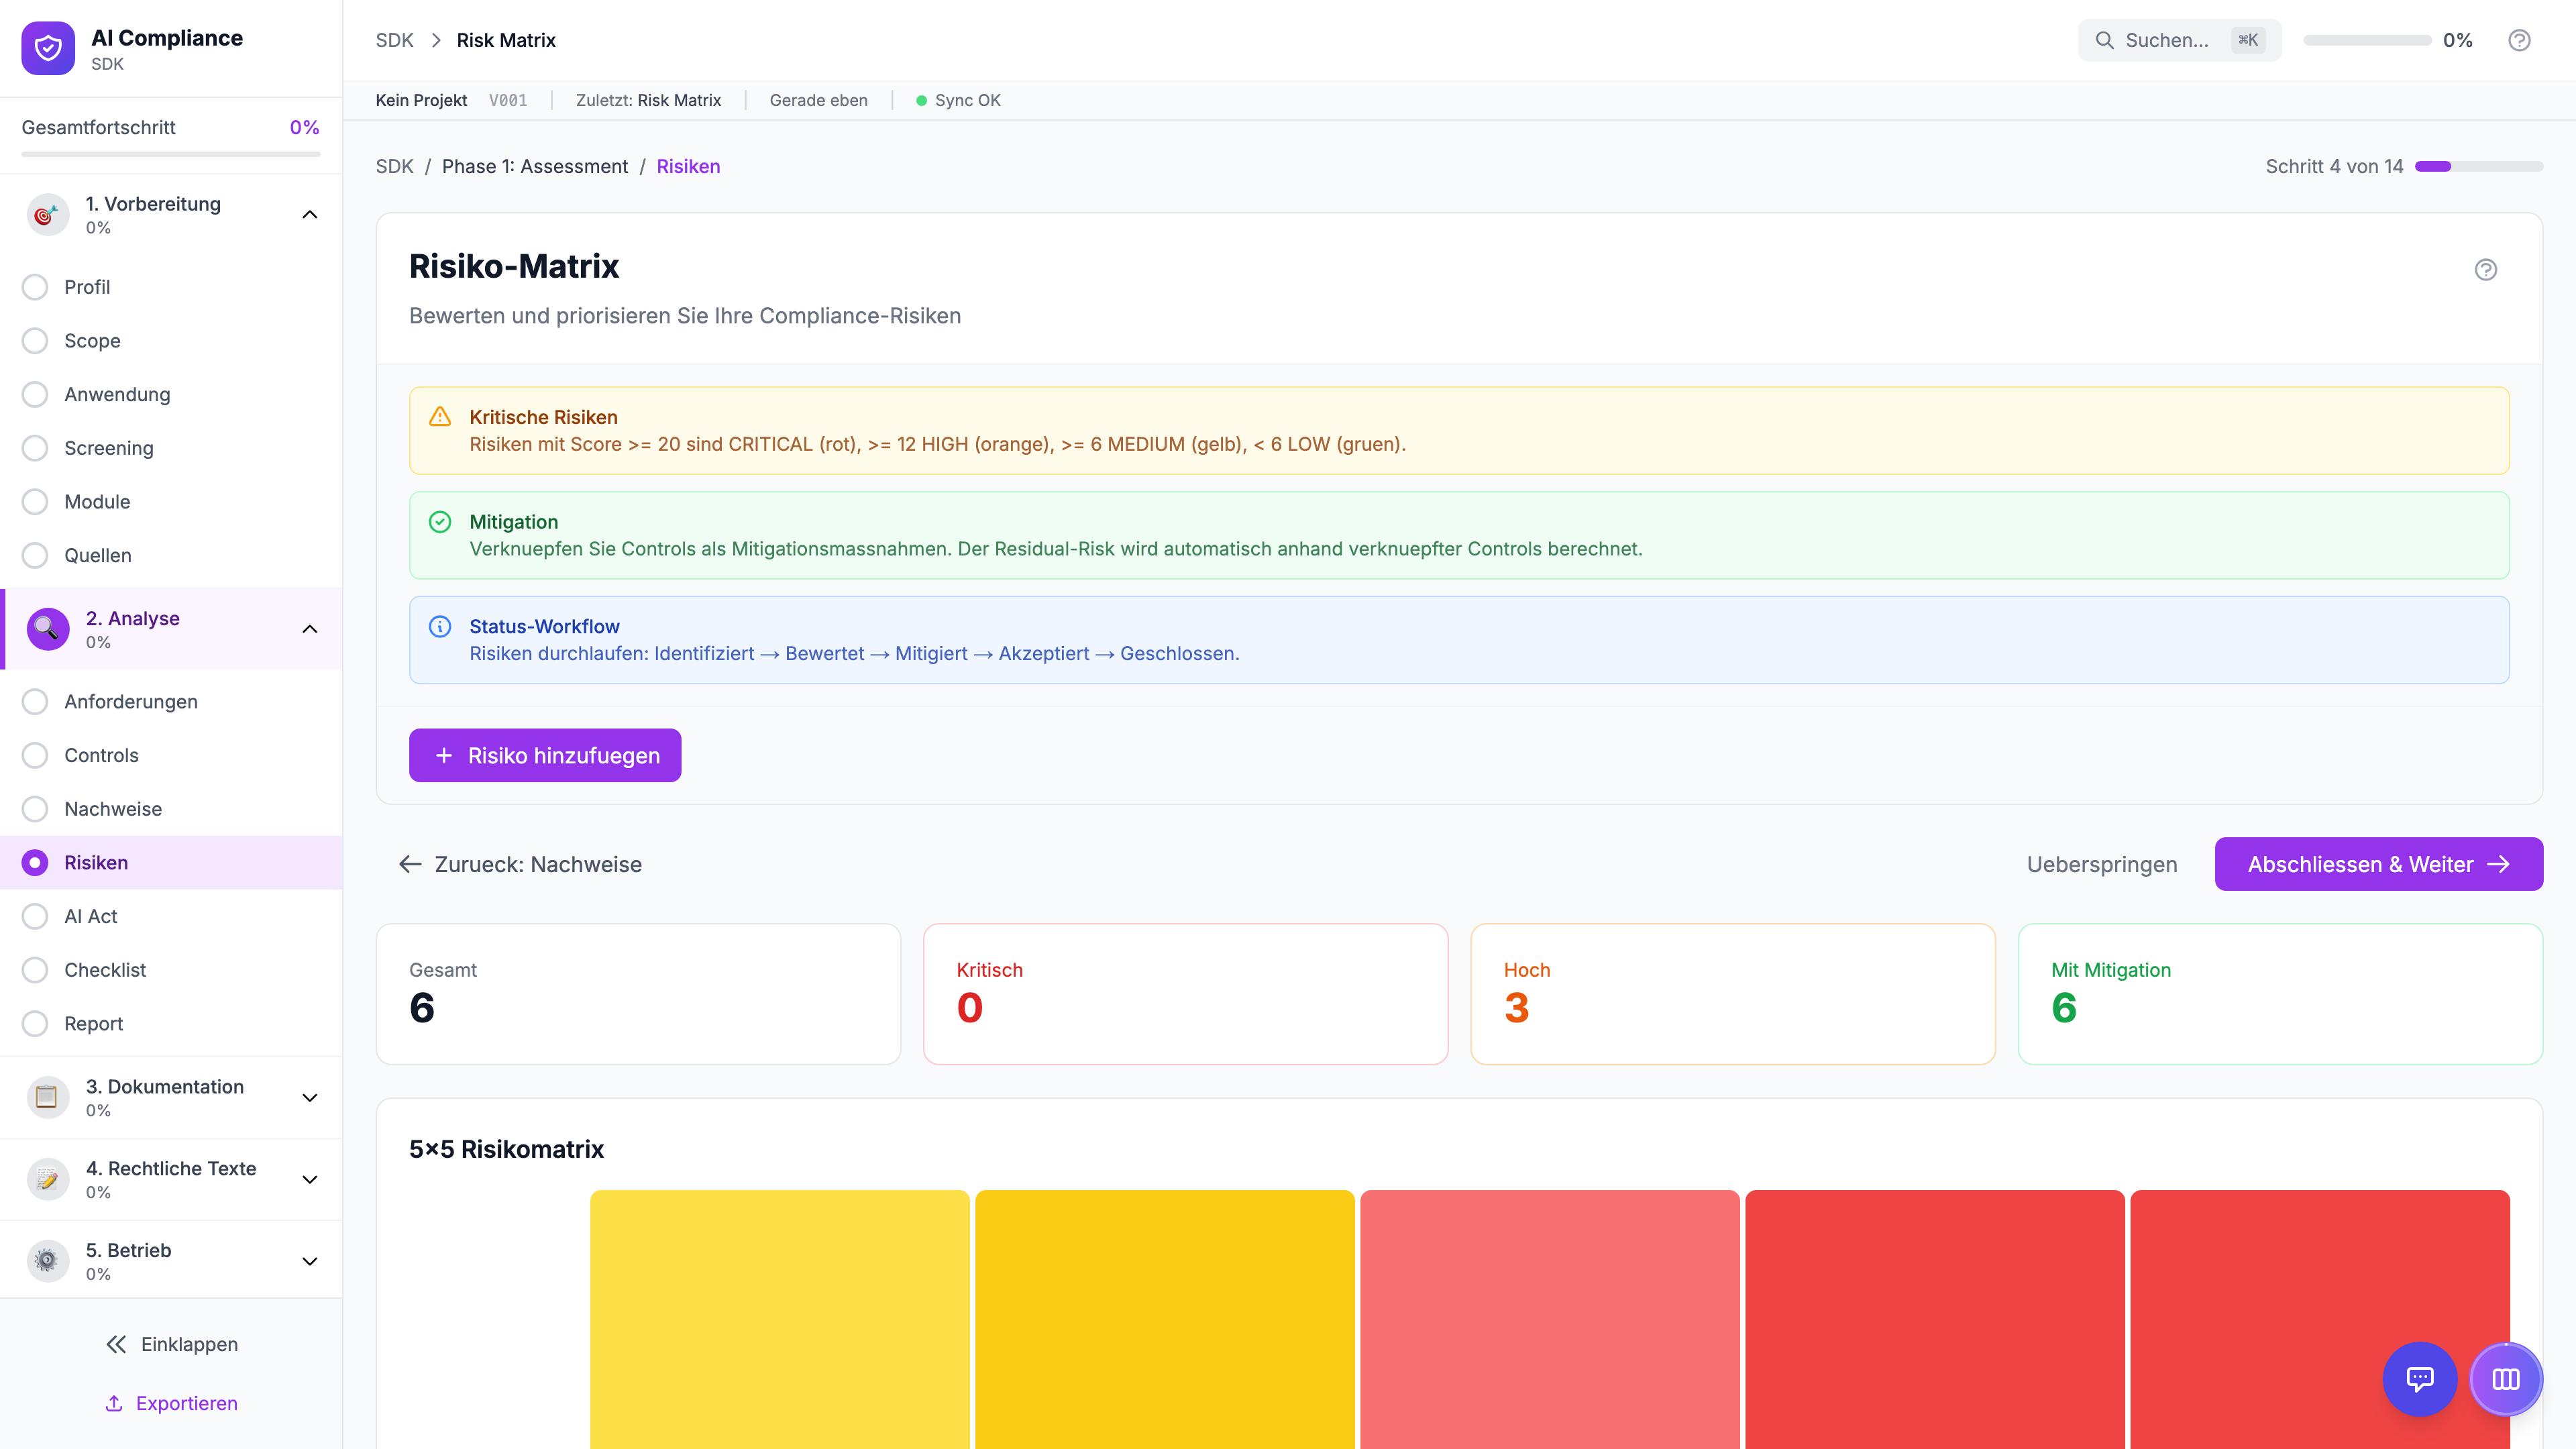Click the first yellow risk matrix cell

click(779, 1318)
